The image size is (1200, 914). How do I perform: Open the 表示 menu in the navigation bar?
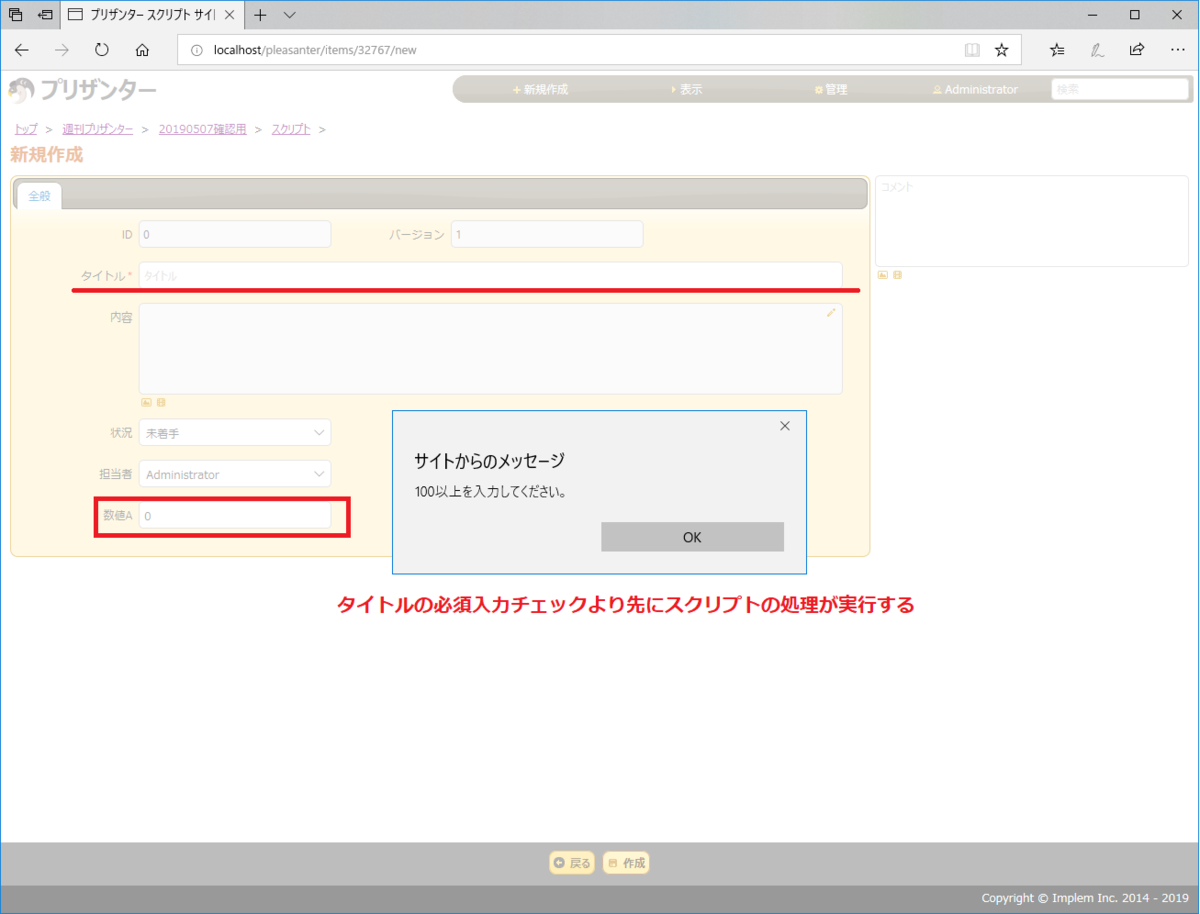click(x=691, y=89)
